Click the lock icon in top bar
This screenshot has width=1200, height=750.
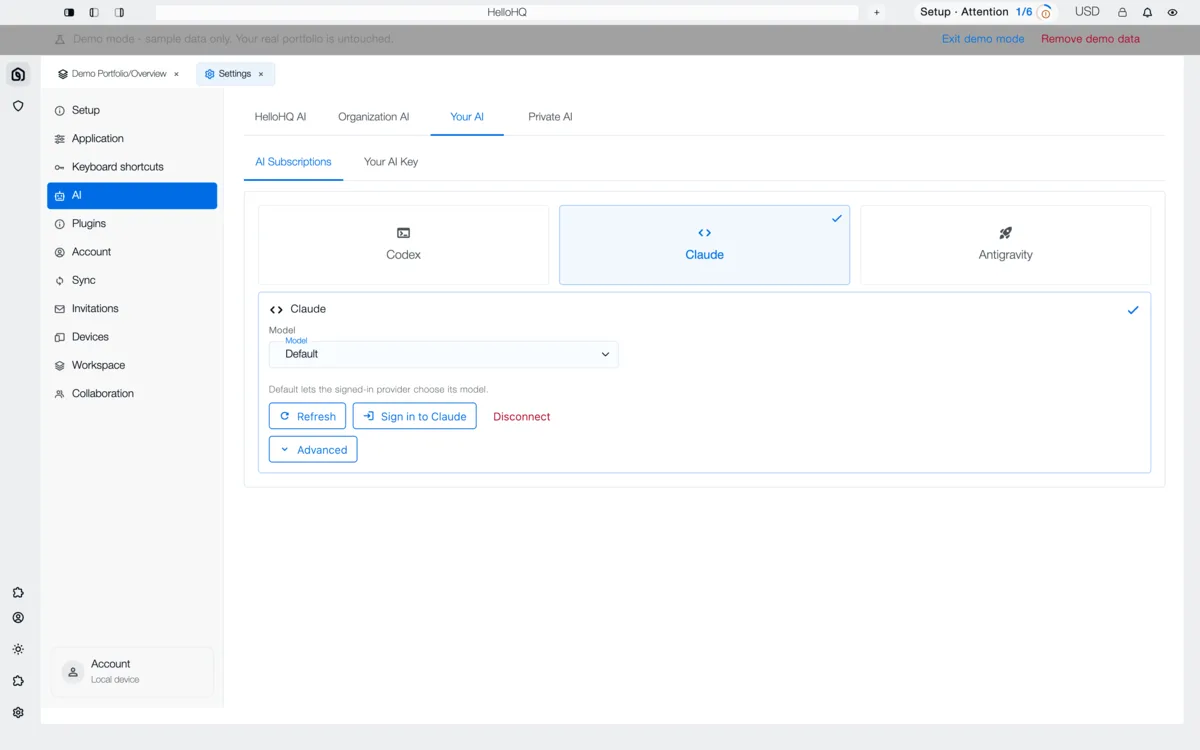tap(1122, 12)
